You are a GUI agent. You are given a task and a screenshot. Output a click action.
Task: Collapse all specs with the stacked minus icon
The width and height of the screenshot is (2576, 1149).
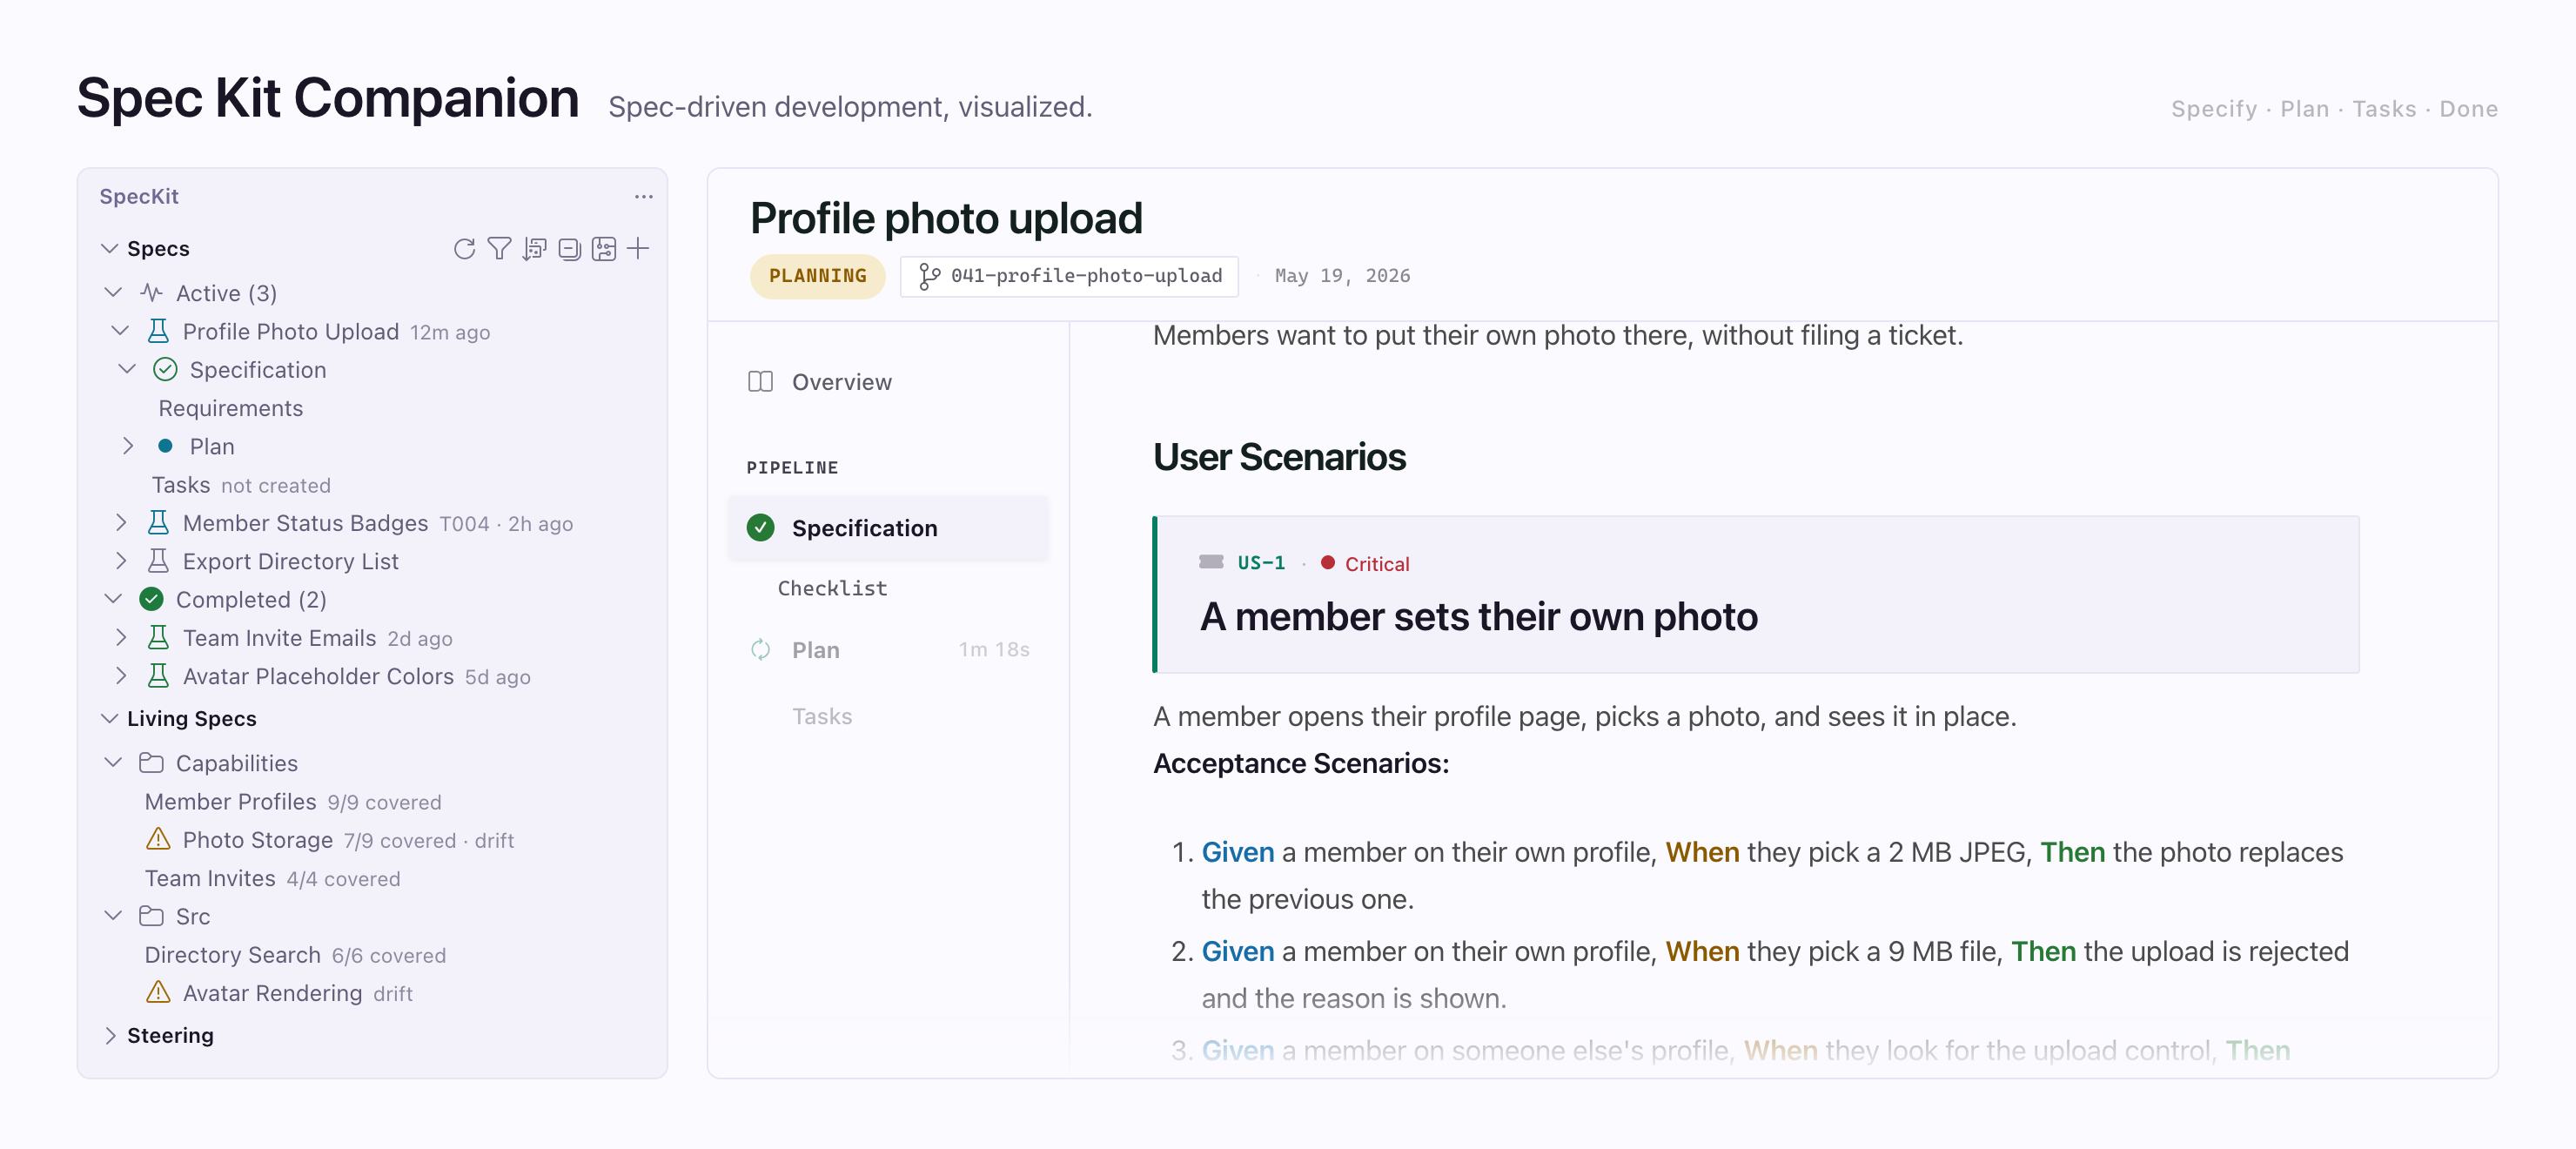pos(569,248)
